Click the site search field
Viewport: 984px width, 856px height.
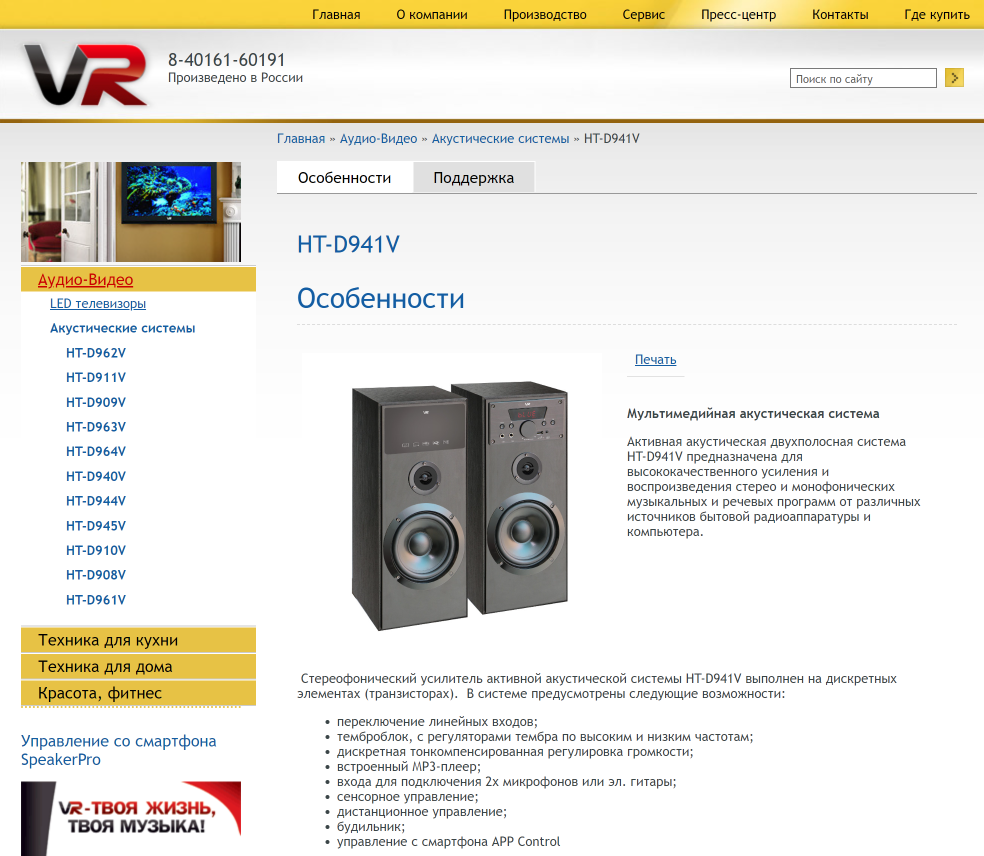click(863, 78)
